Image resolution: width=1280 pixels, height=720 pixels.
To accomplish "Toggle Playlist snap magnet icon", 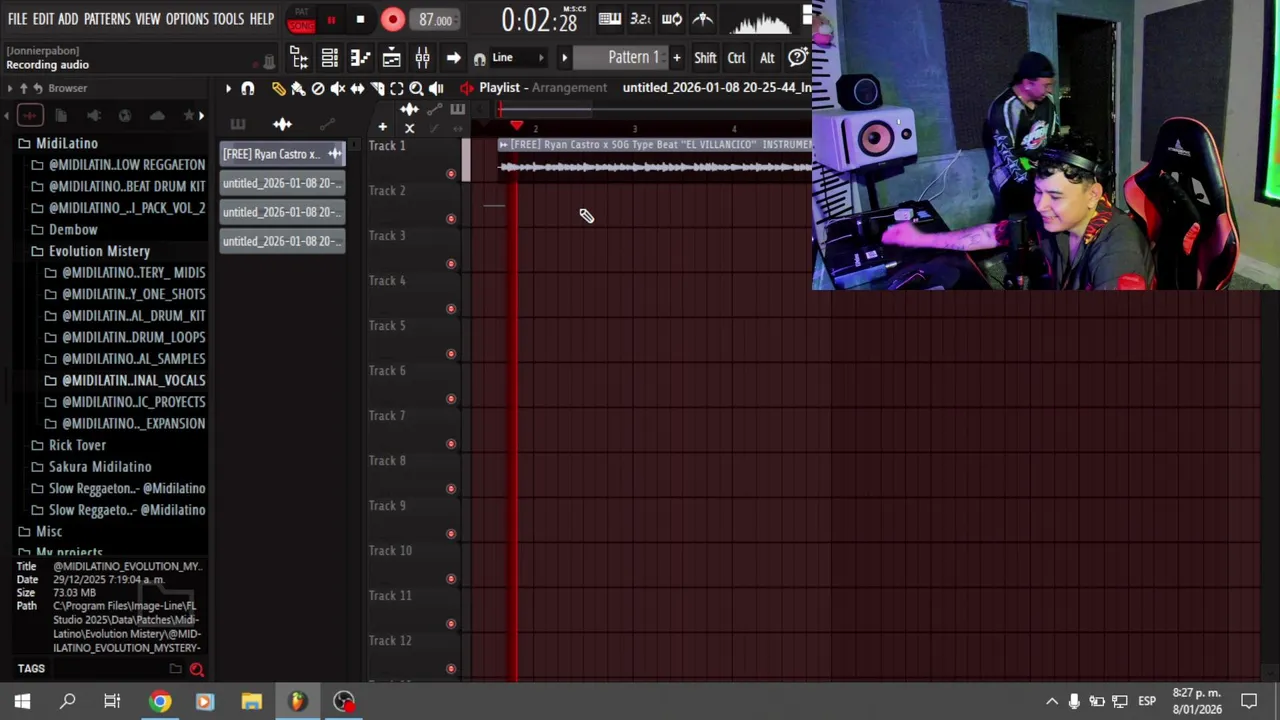I will (248, 89).
